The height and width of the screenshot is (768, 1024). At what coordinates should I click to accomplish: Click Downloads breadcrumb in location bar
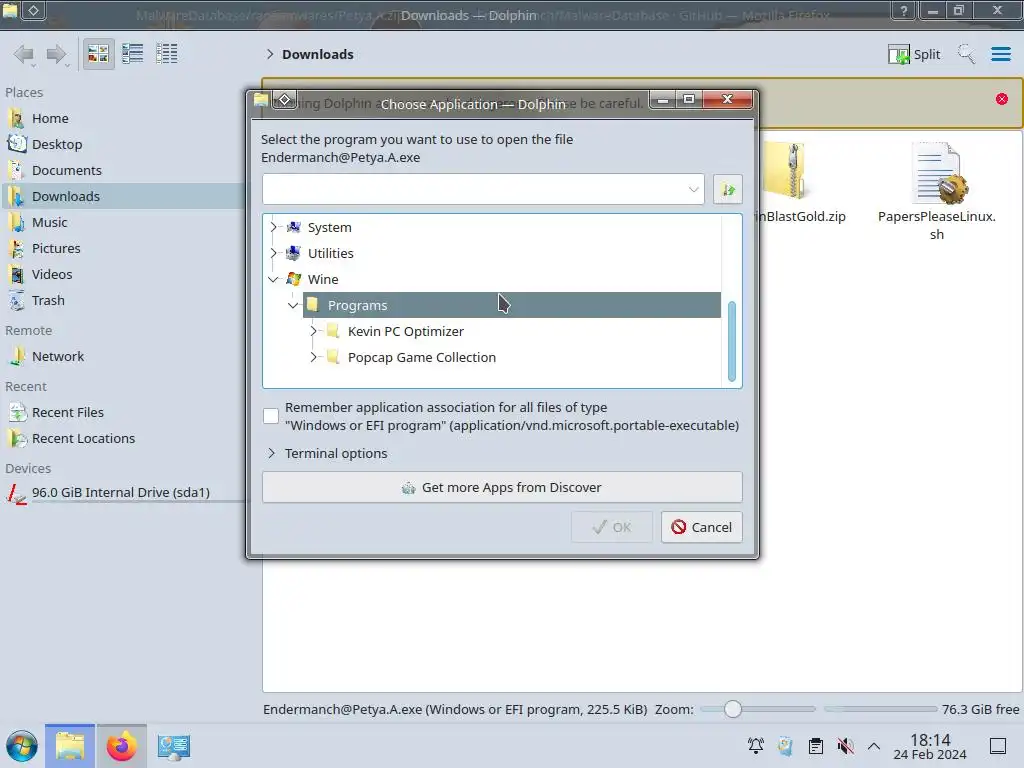click(x=317, y=54)
